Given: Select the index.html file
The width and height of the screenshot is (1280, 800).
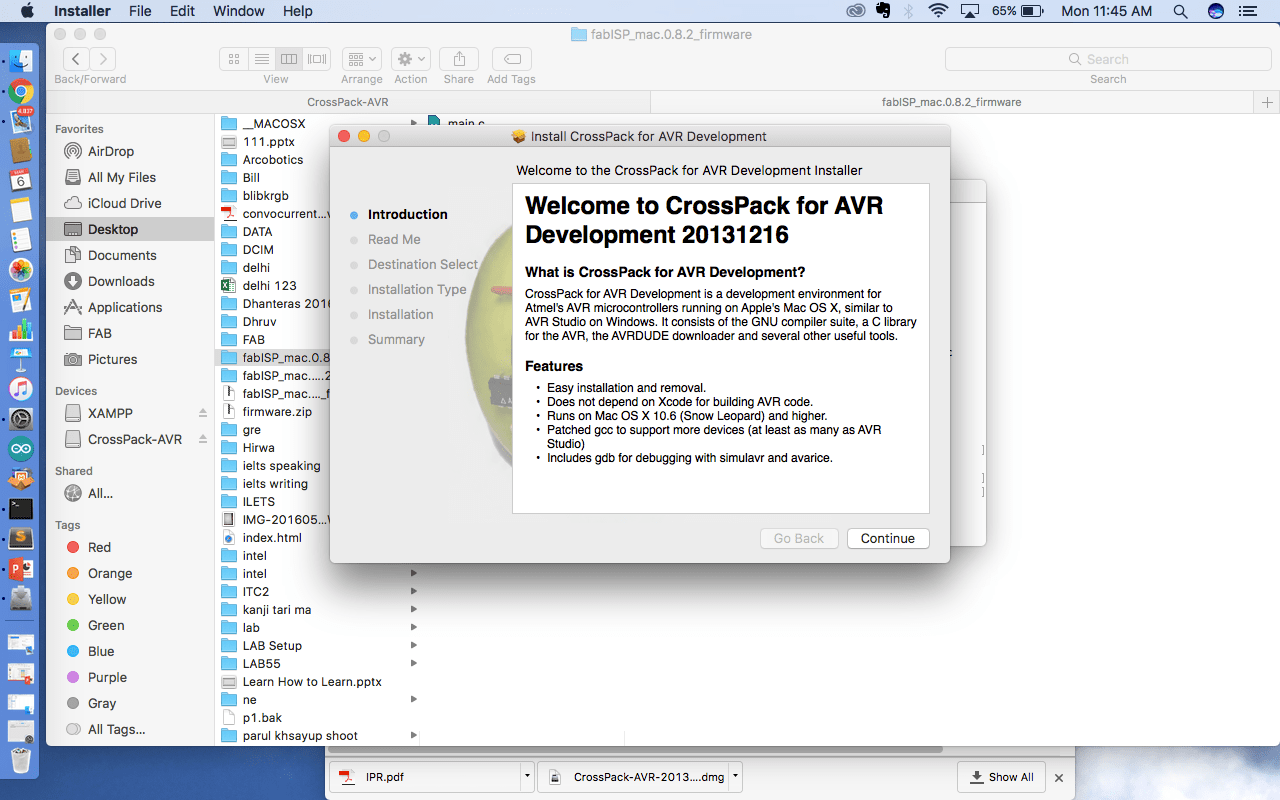Looking at the screenshot, I should click(274, 538).
